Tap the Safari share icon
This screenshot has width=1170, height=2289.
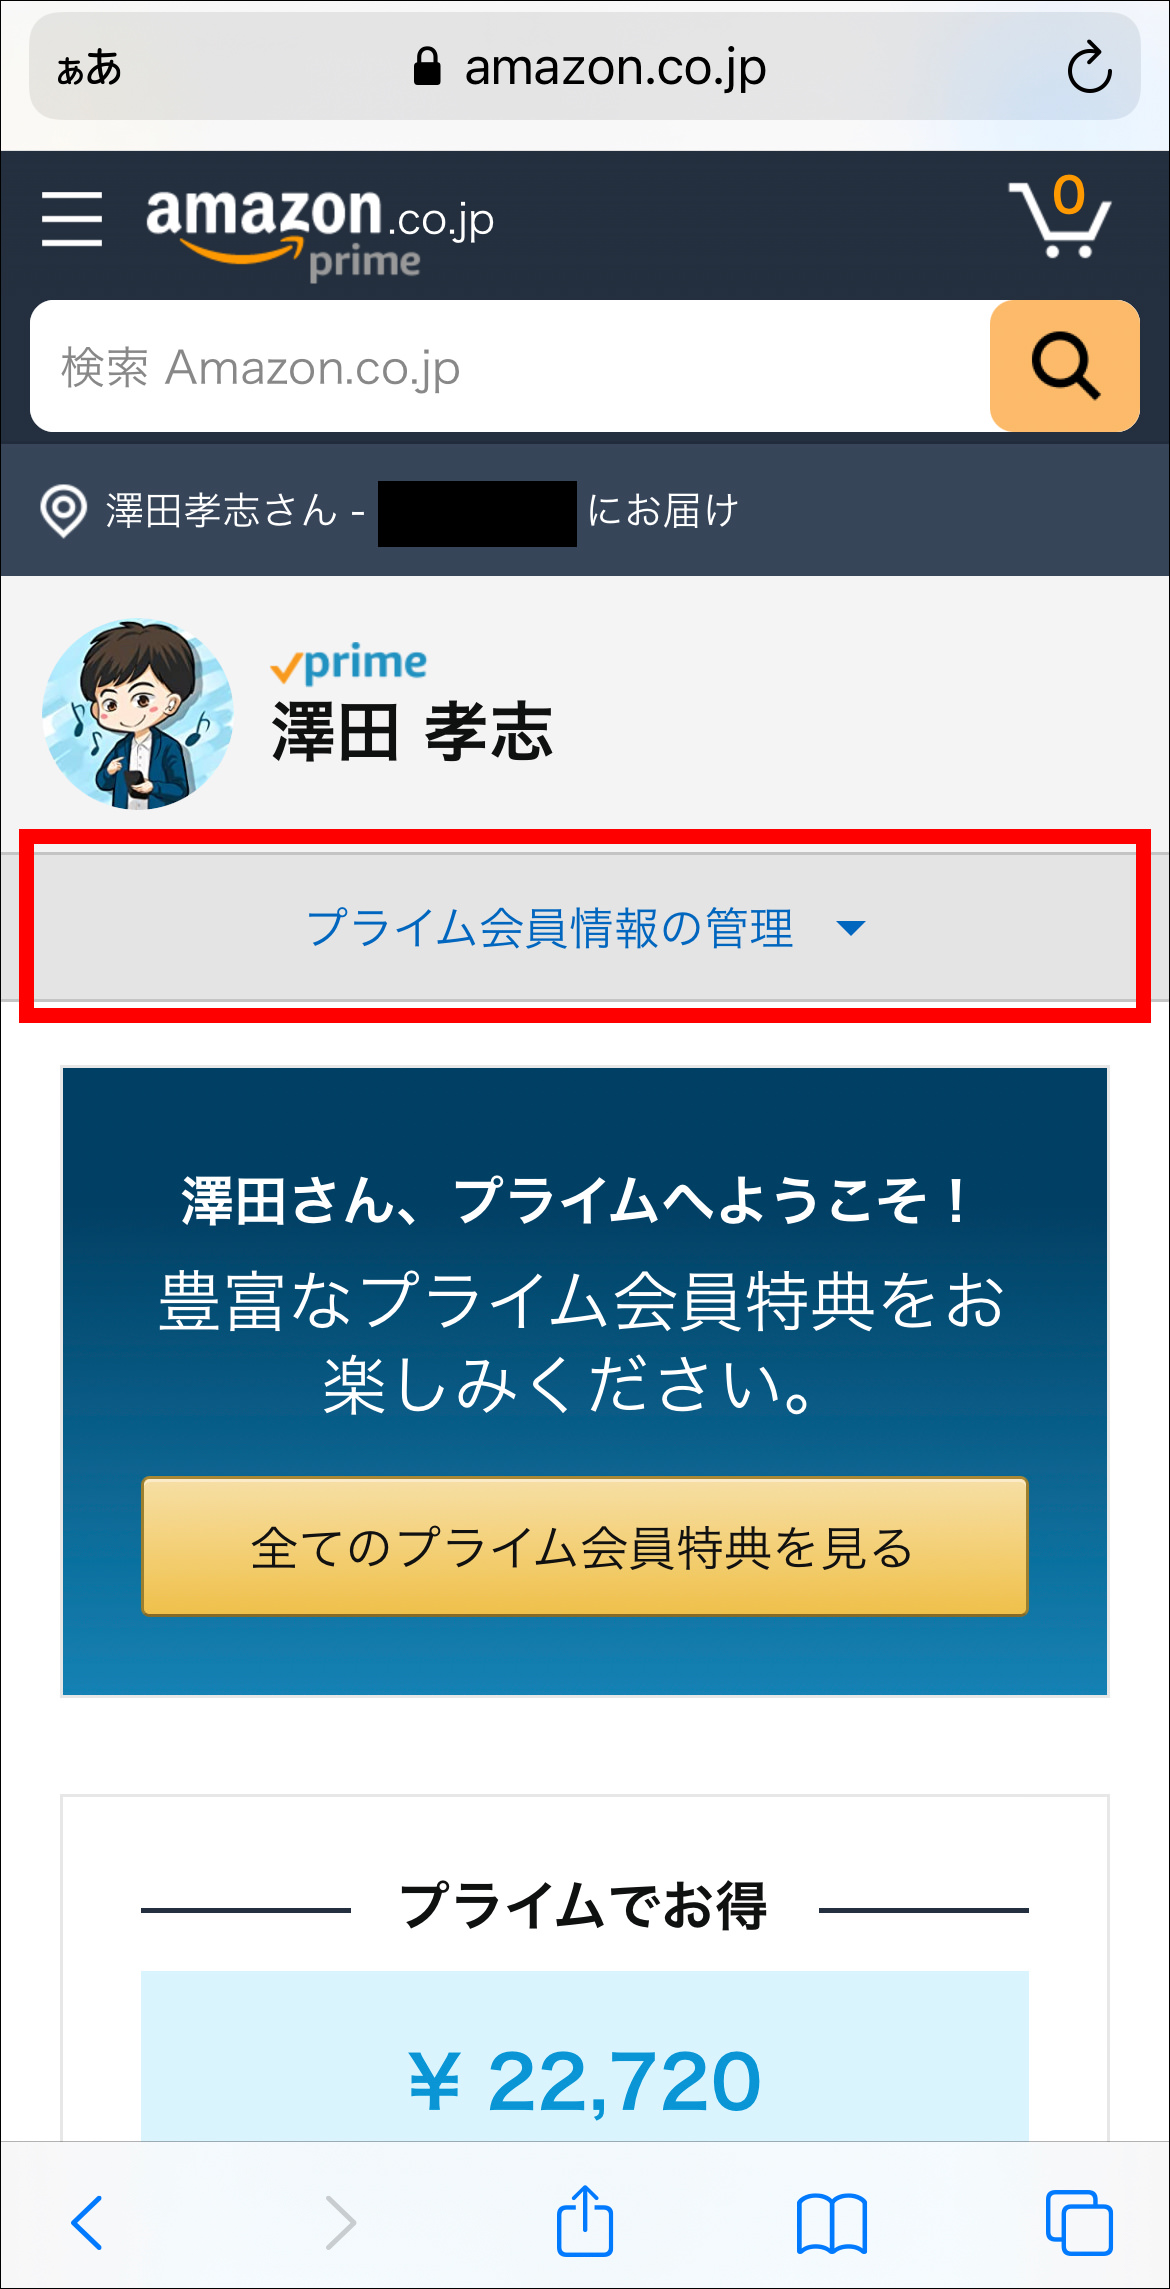coord(585,2221)
